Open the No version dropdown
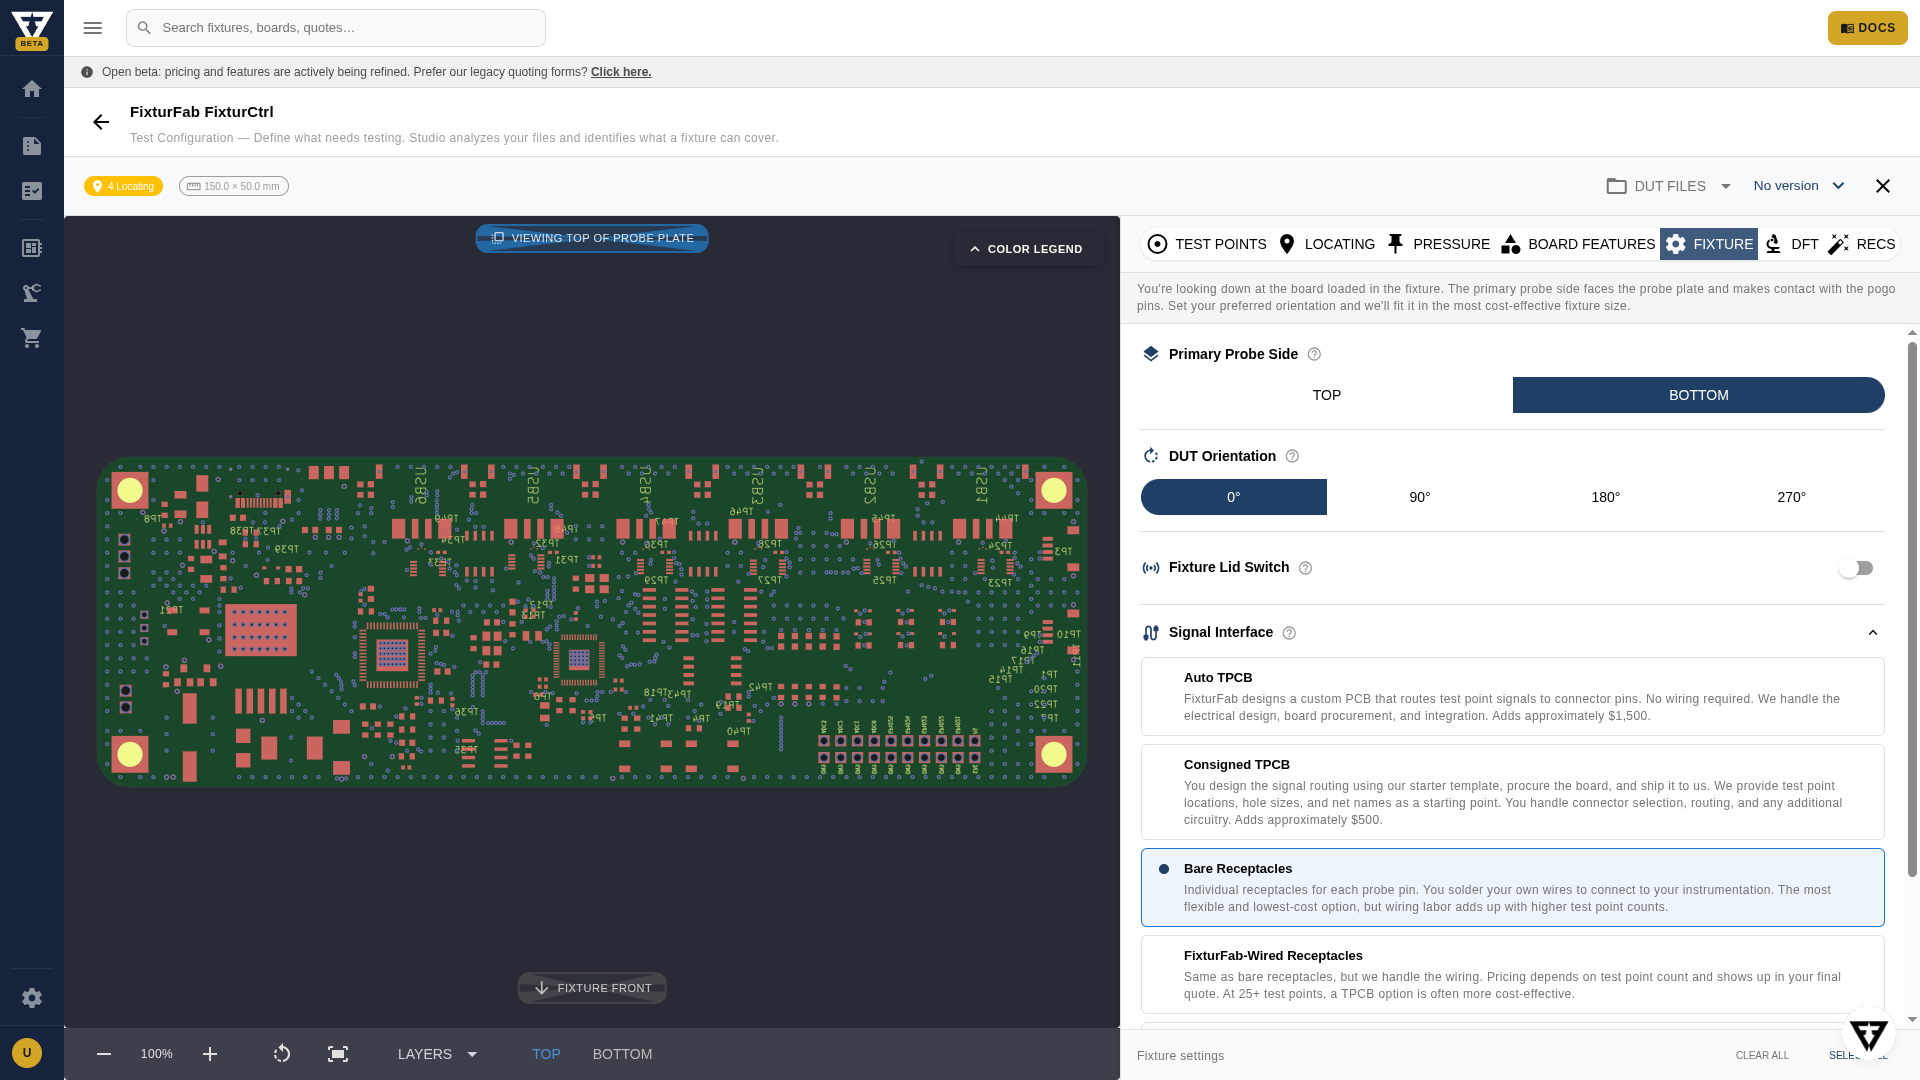The width and height of the screenshot is (1920, 1080). pos(1800,186)
